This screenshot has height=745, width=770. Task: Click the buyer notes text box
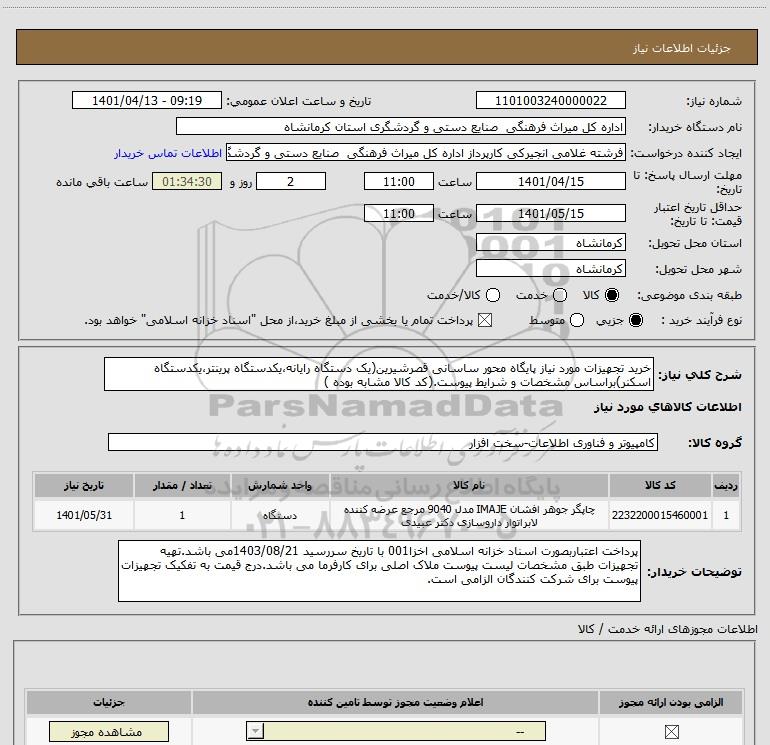(x=379, y=571)
